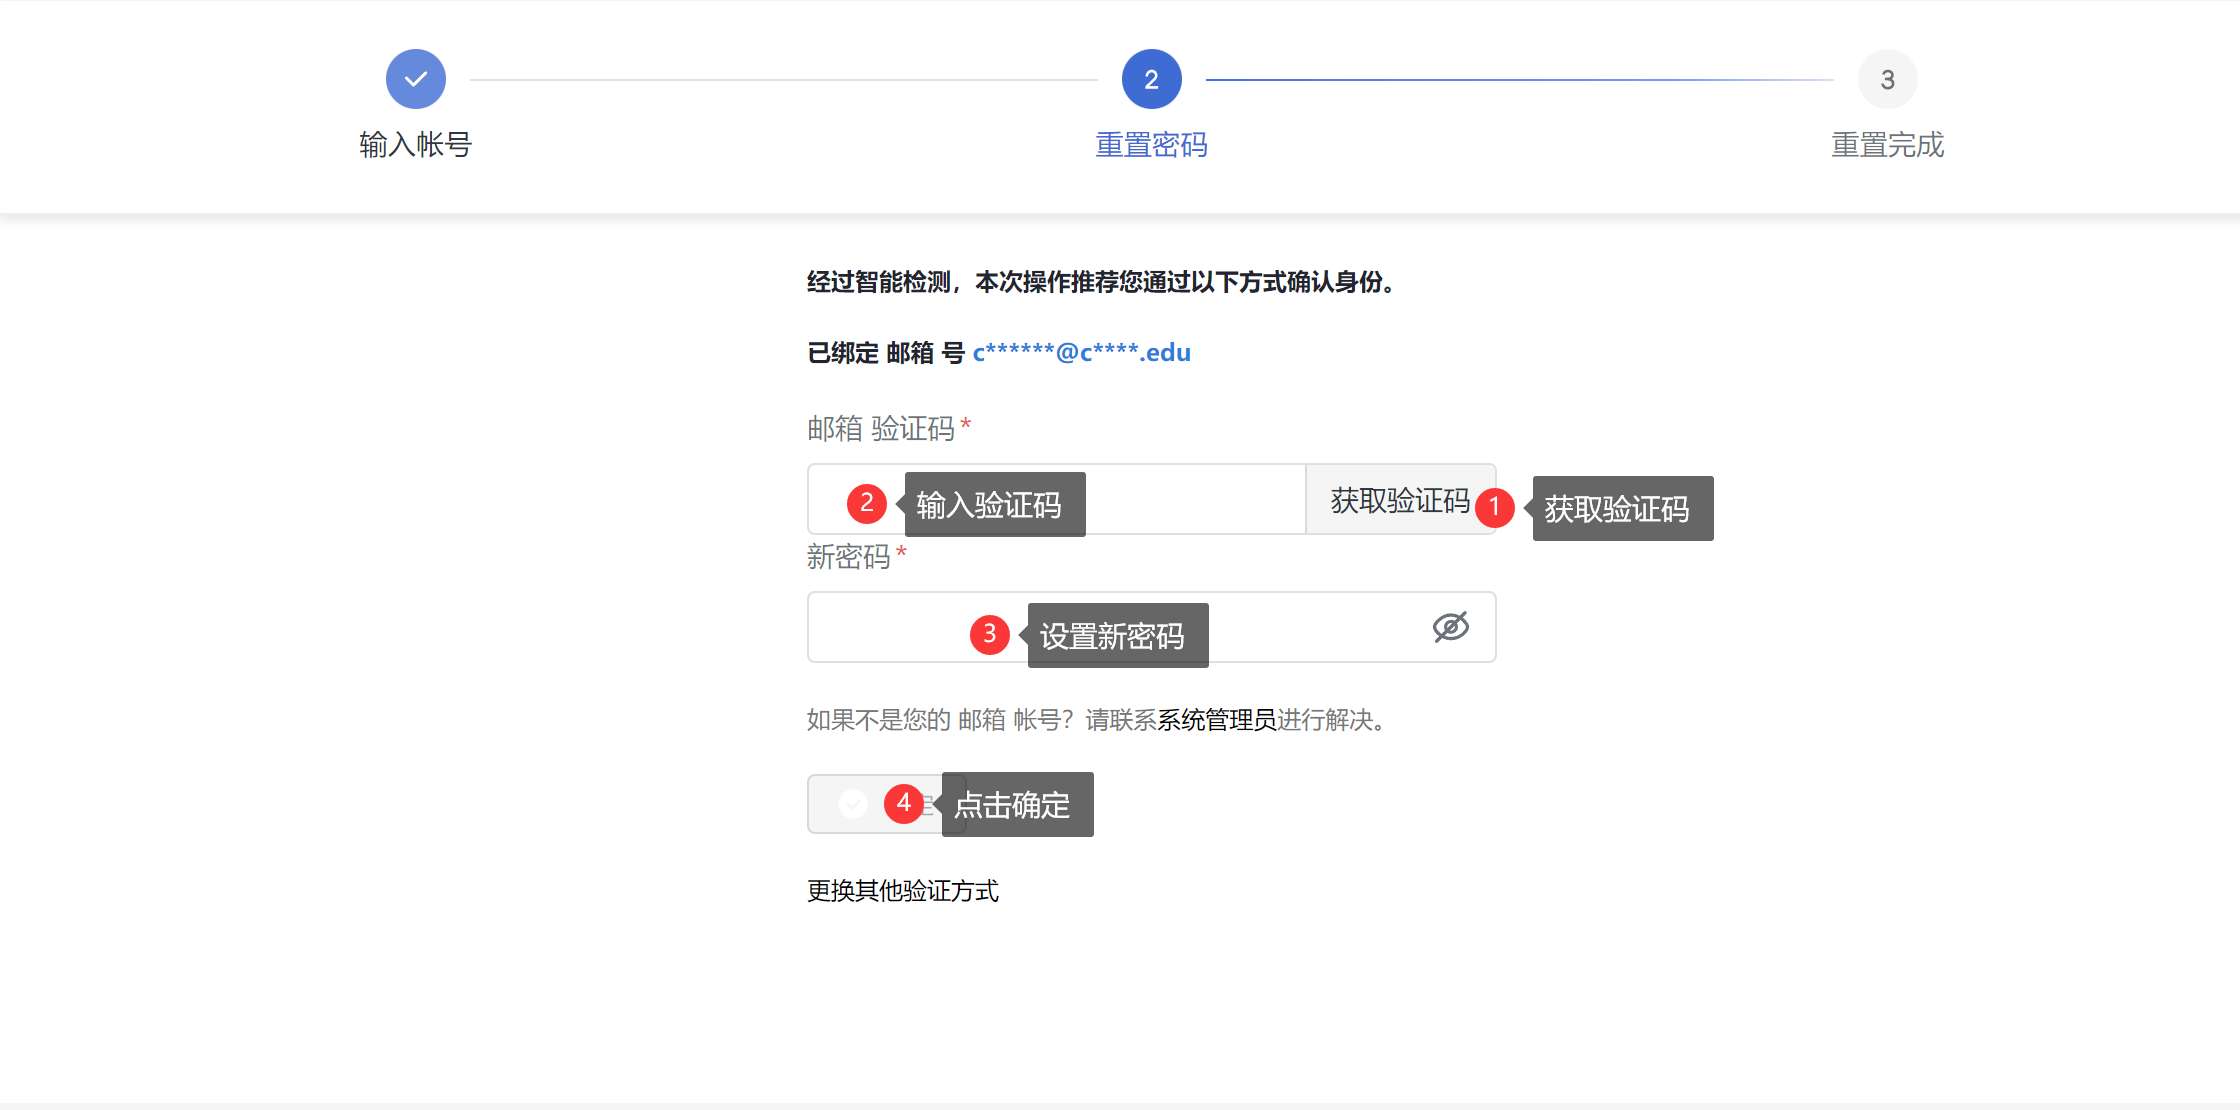Click the confirm button's check icon
Image resolution: width=2240 pixels, height=1110 pixels.
pos(853,803)
